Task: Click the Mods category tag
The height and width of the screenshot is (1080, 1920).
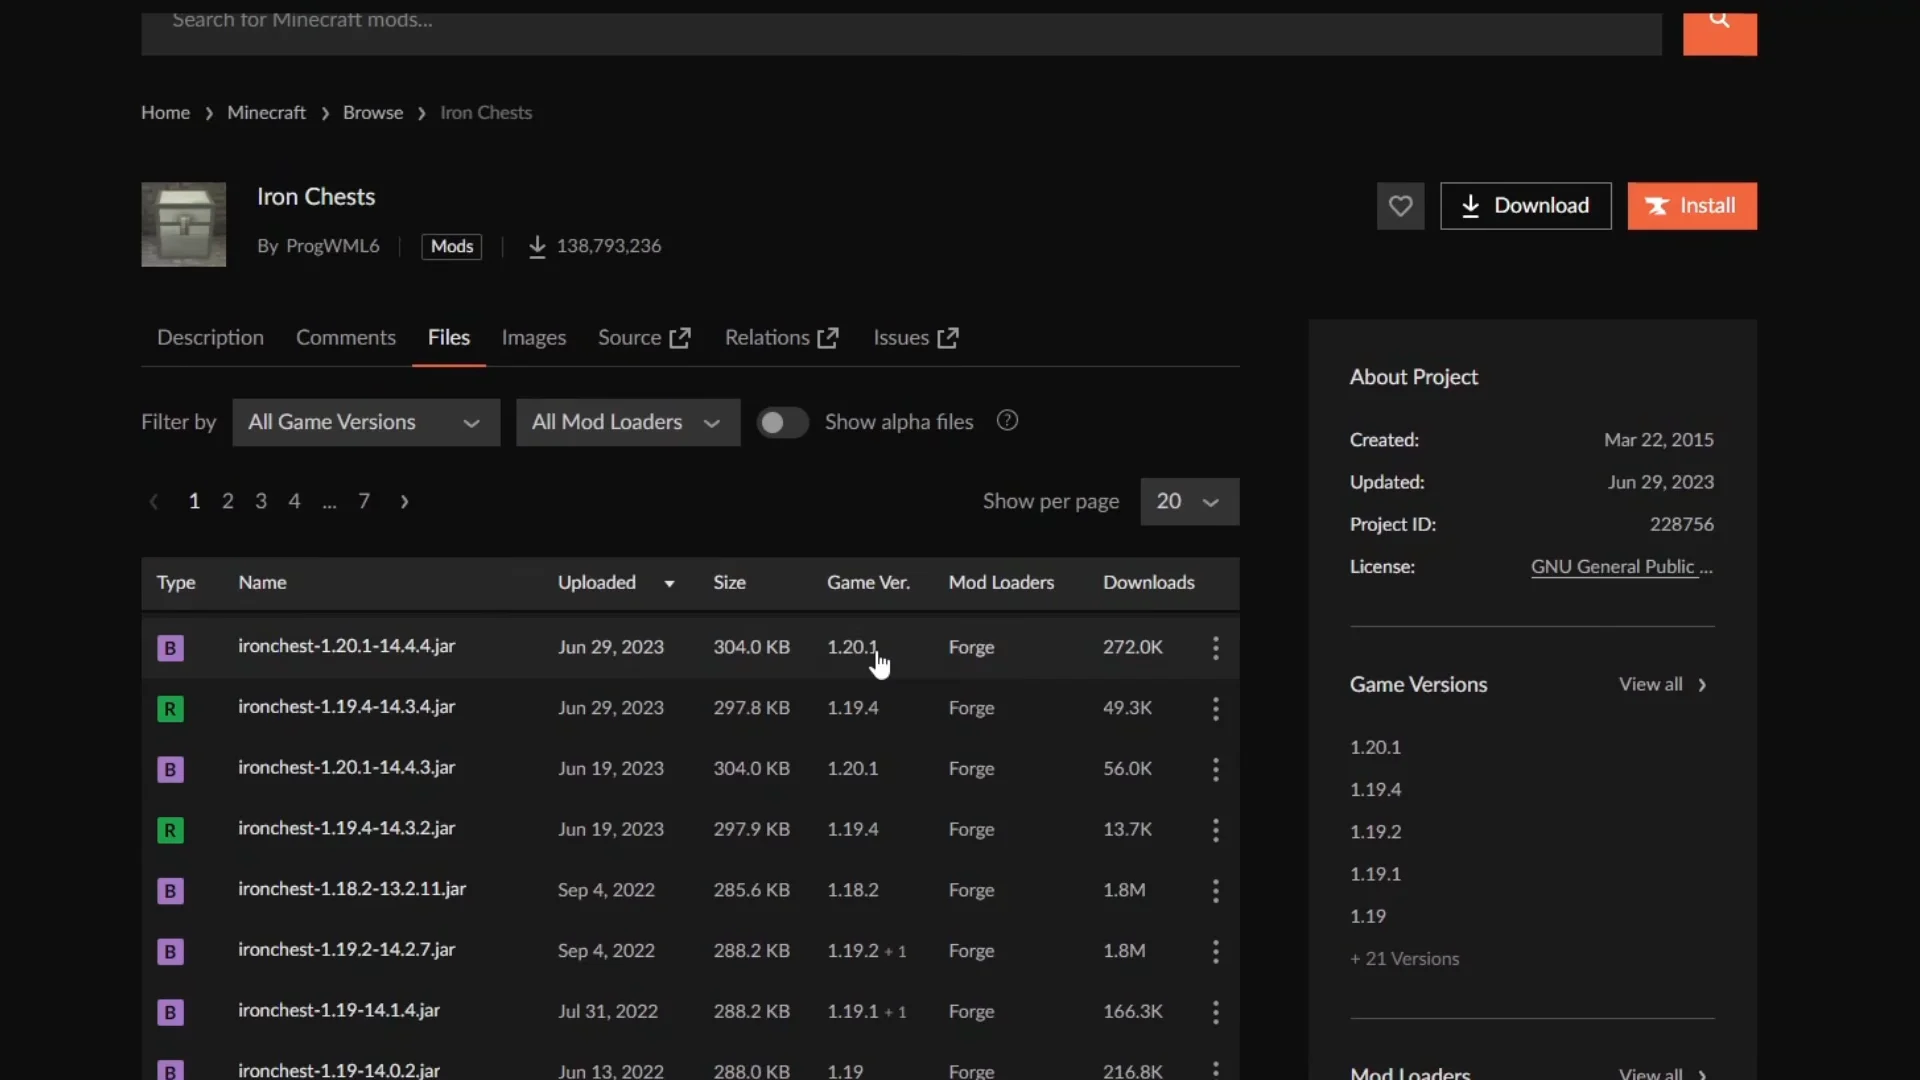Action: tap(452, 246)
